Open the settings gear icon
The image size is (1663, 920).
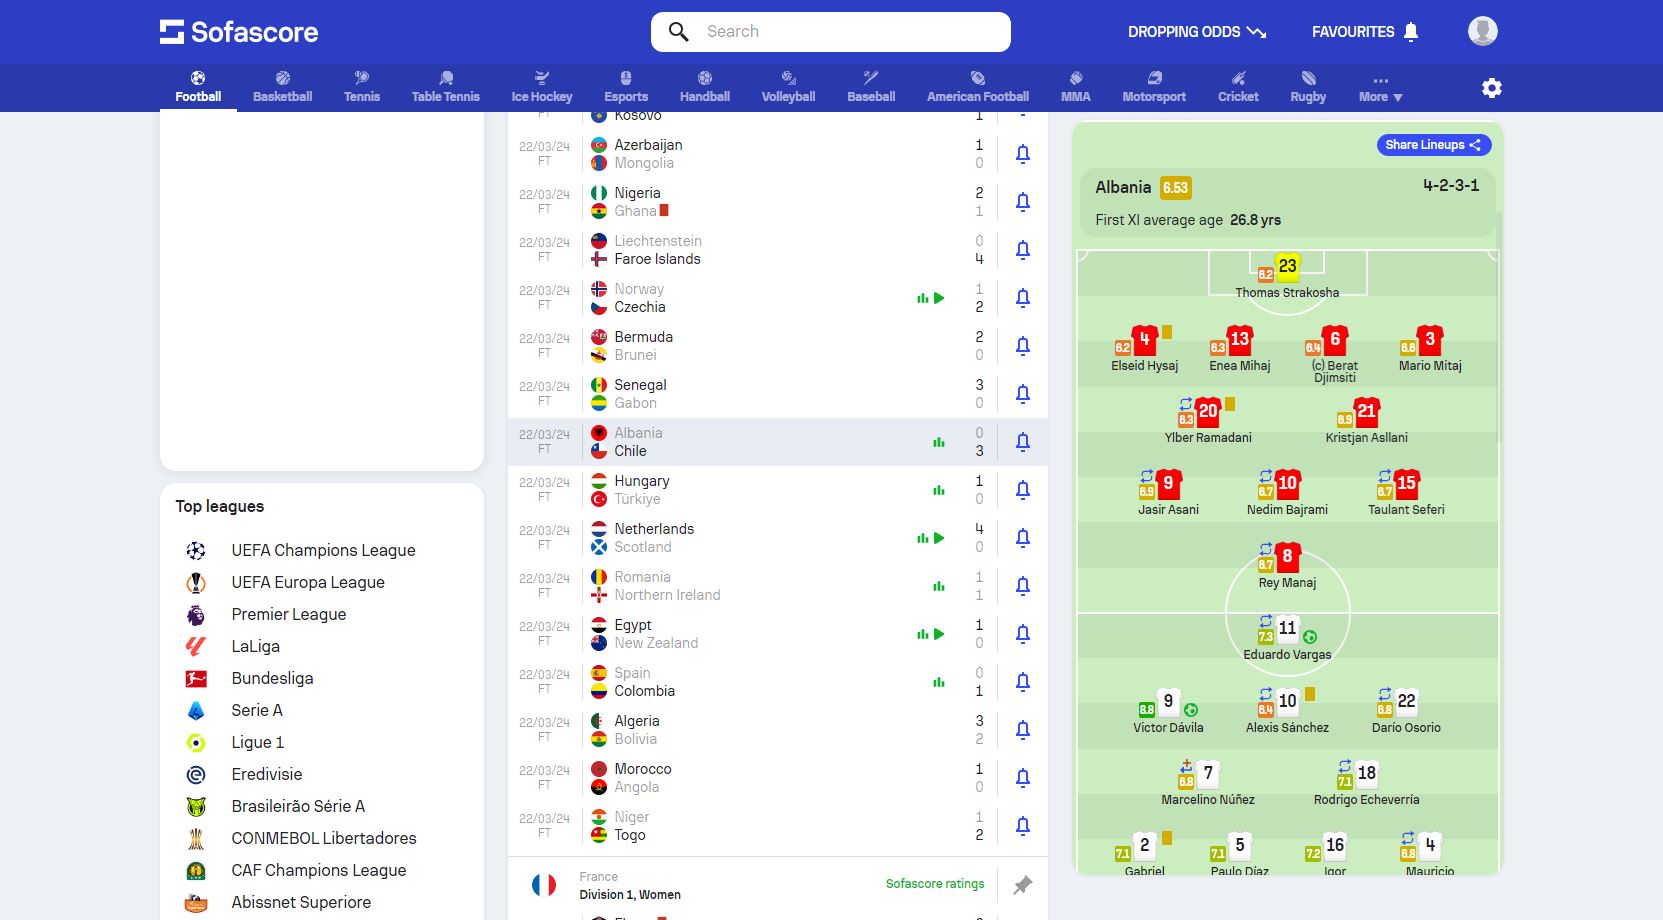click(1491, 88)
